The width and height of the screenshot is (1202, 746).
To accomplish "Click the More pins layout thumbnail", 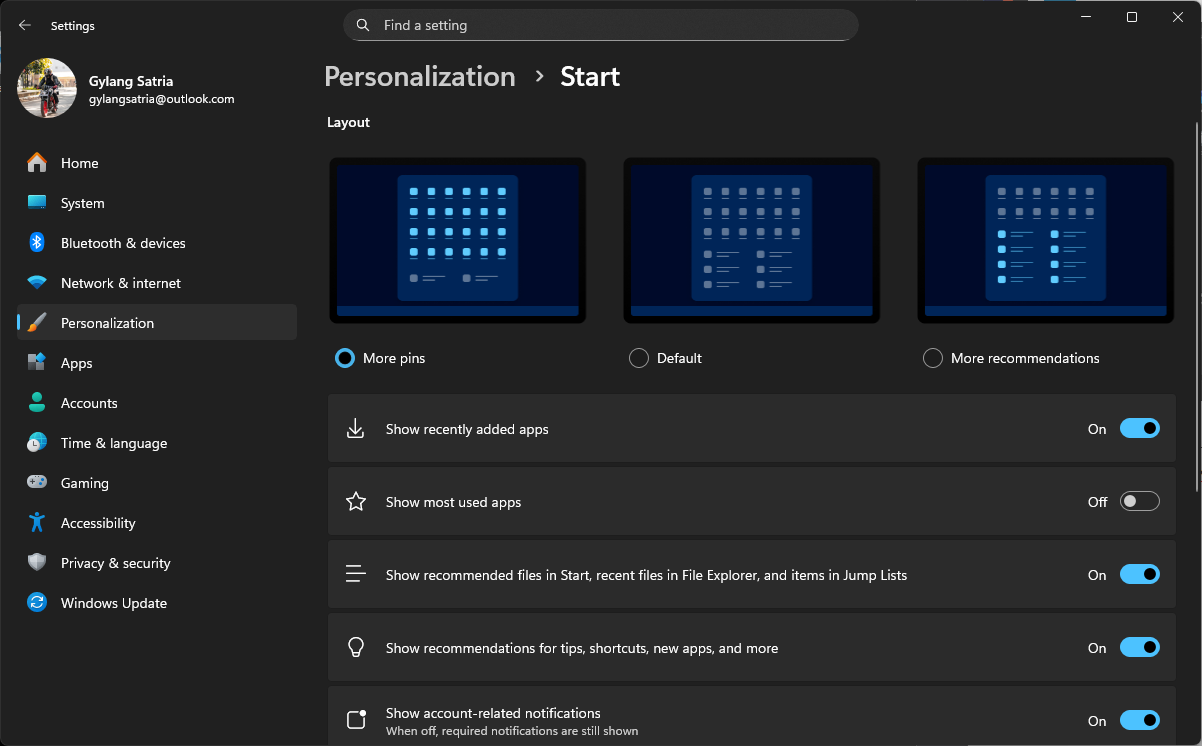I will click(457, 240).
